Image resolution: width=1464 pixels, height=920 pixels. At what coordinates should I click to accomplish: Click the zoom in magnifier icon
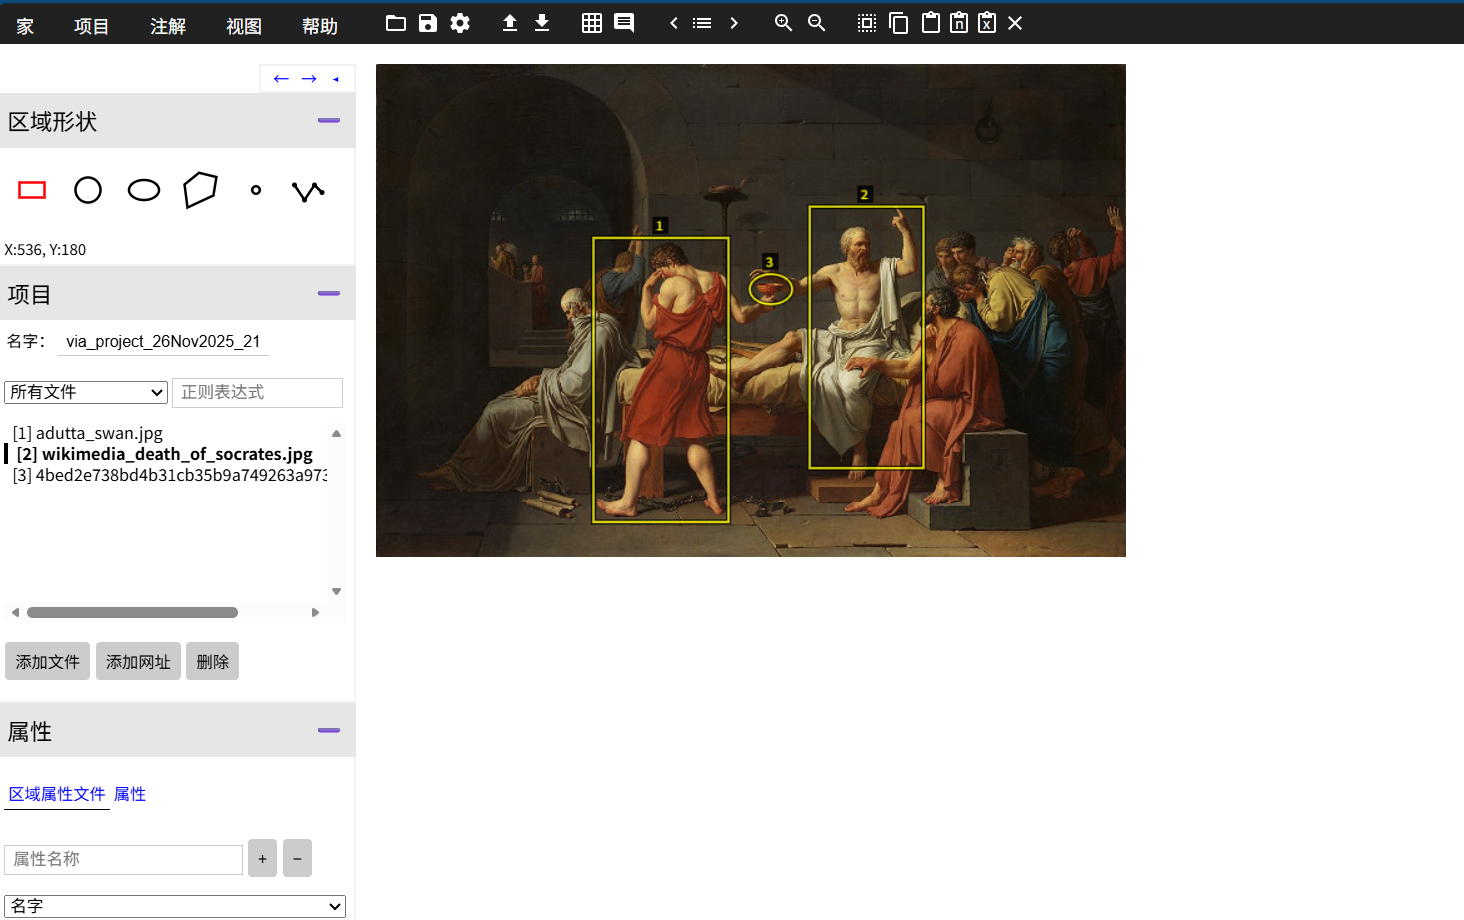point(784,23)
